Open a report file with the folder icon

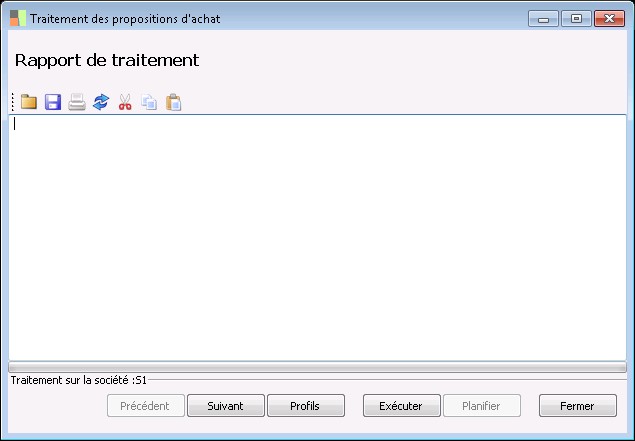coord(29,102)
